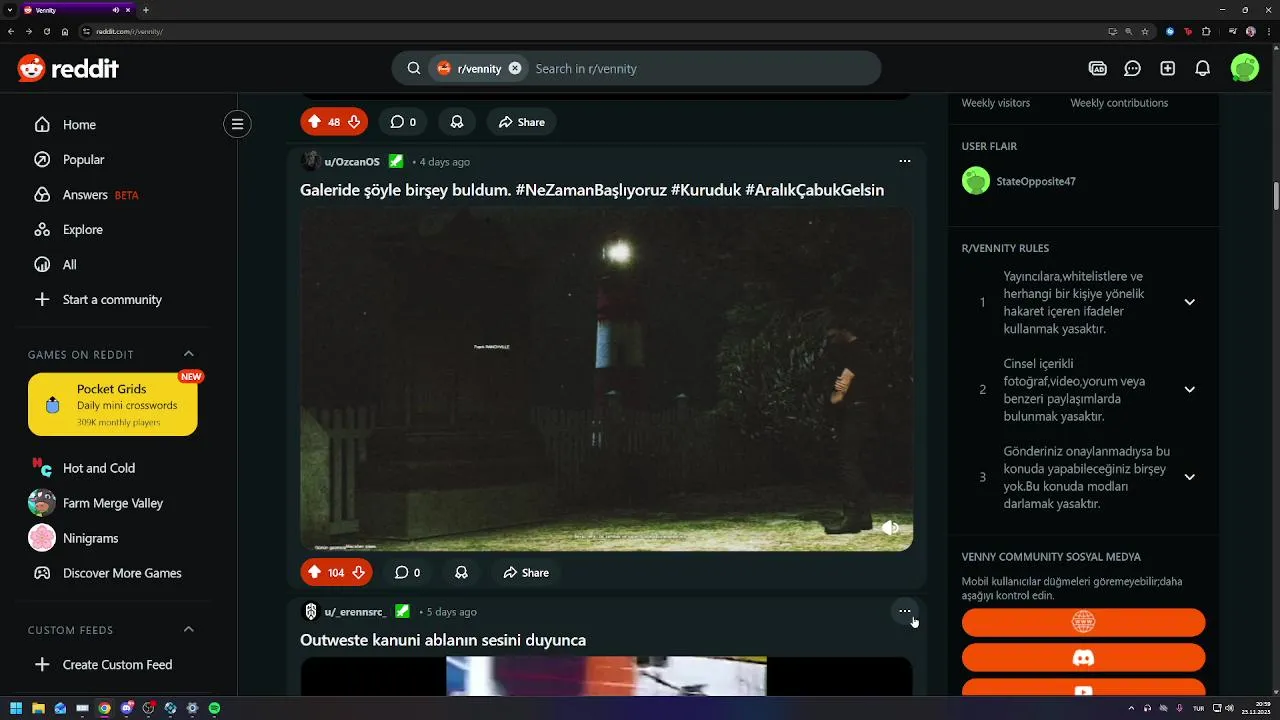Open the u/OzcanOS profile
The width and height of the screenshot is (1280, 720).
tap(352, 162)
